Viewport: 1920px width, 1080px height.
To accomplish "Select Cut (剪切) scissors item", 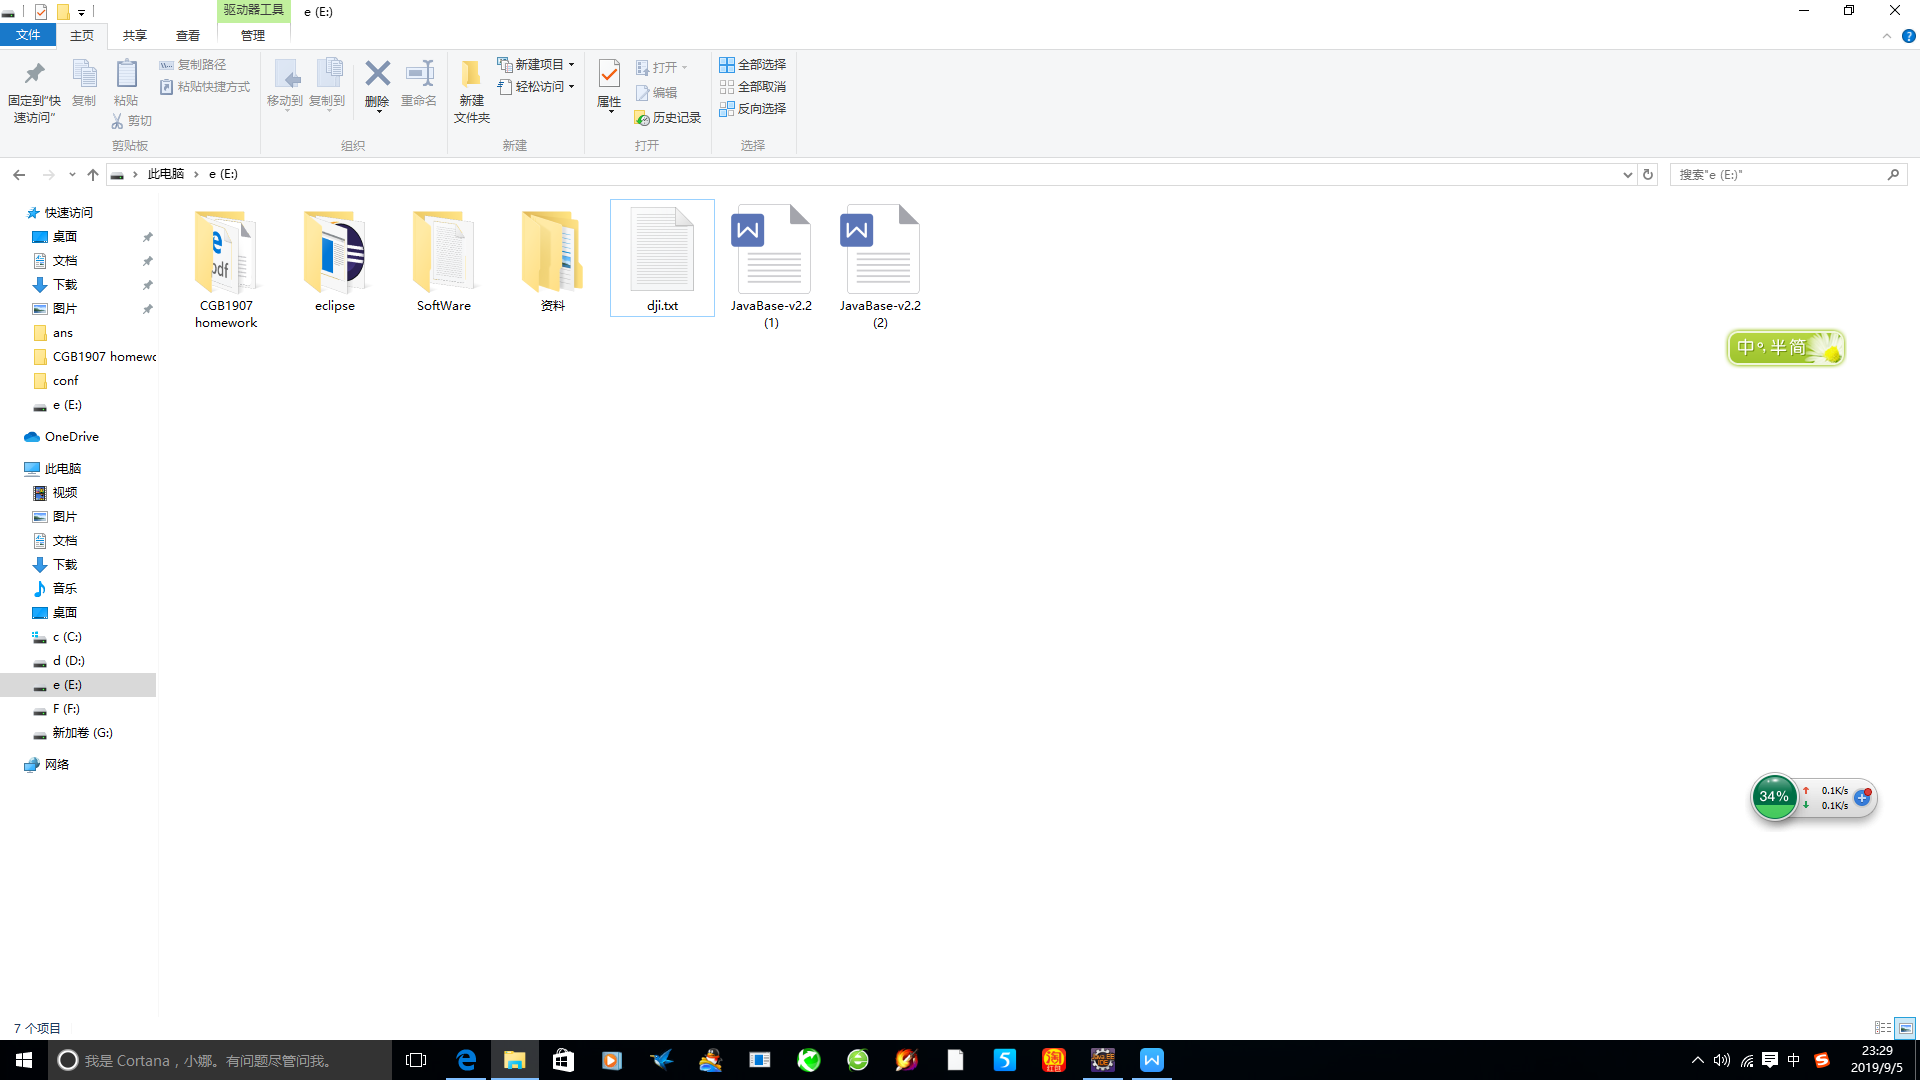I will click(x=131, y=121).
